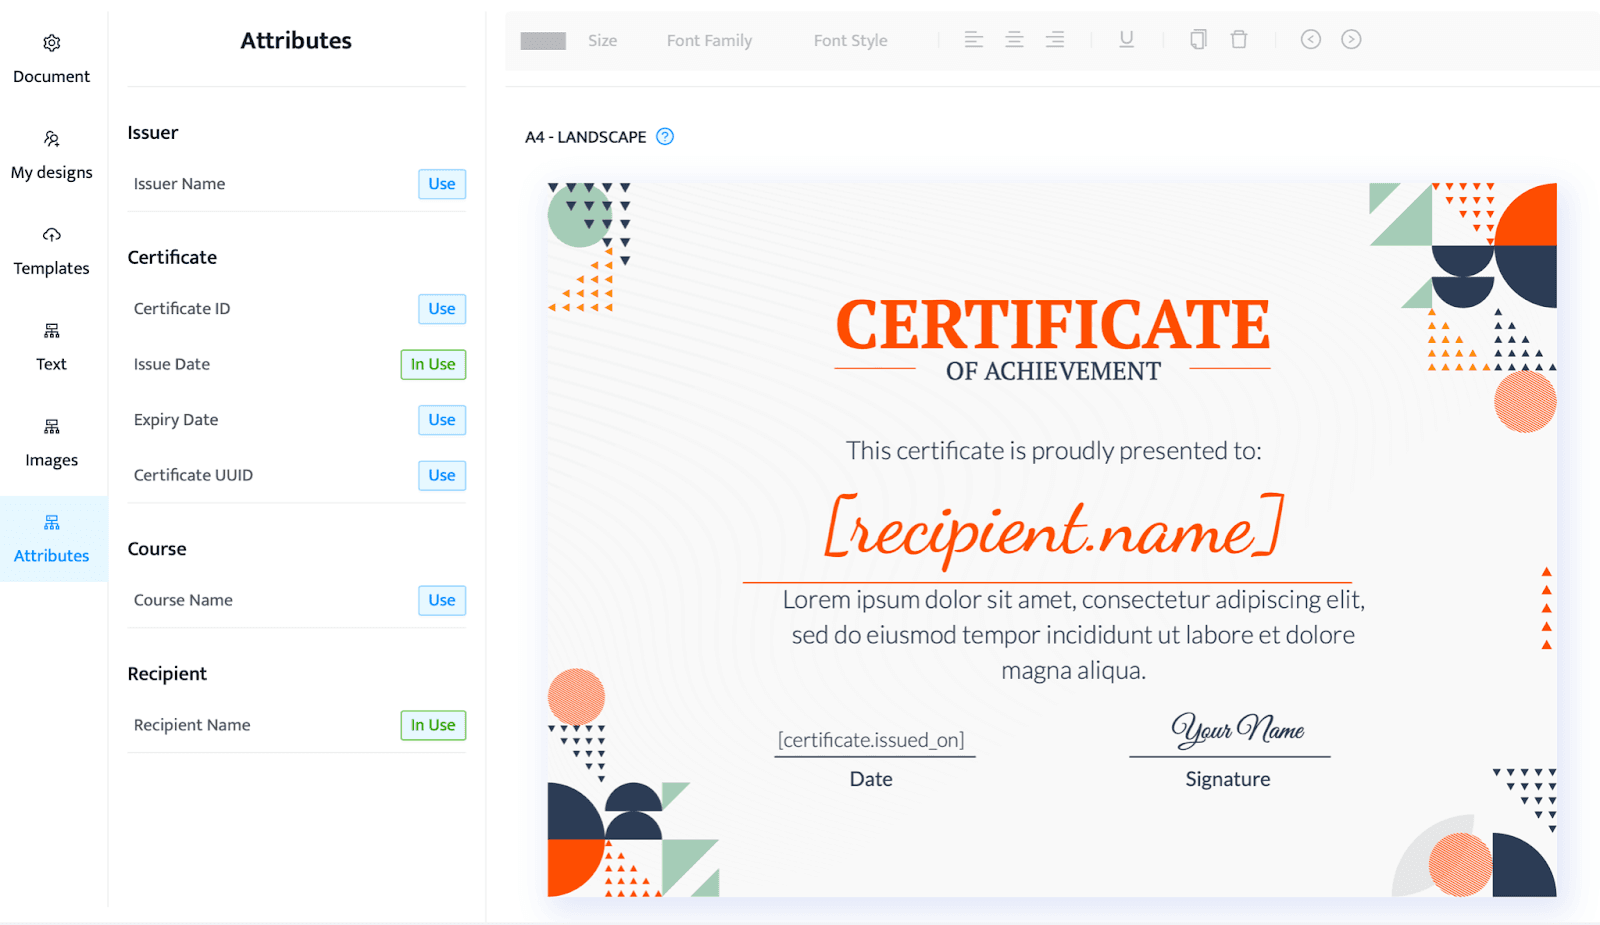Image resolution: width=1600 pixels, height=925 pixels.
Task: Click the Issue Date row label
Action: (172, 364)
